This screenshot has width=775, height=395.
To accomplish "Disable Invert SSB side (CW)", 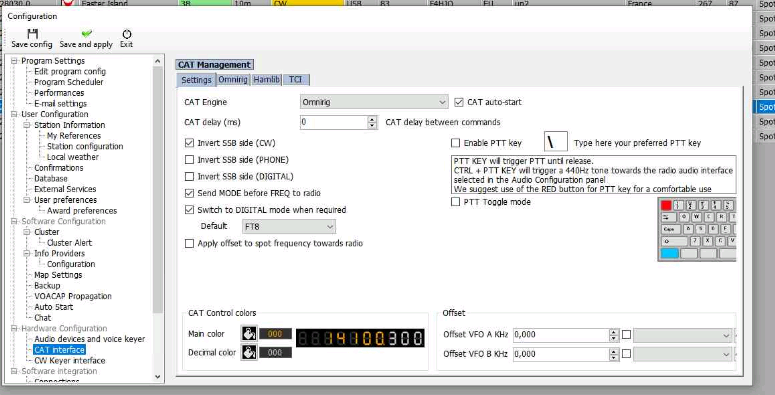I will [x=189, y=143].
